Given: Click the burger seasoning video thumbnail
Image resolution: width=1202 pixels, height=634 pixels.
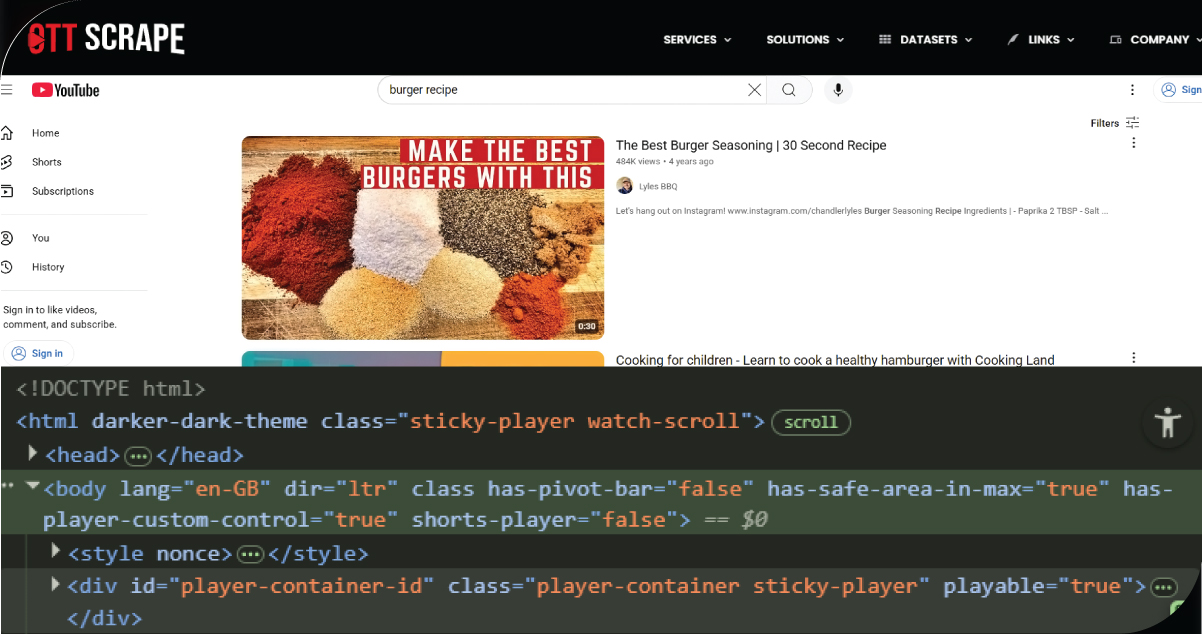Looking at the screenshot, I should (422, 238).
